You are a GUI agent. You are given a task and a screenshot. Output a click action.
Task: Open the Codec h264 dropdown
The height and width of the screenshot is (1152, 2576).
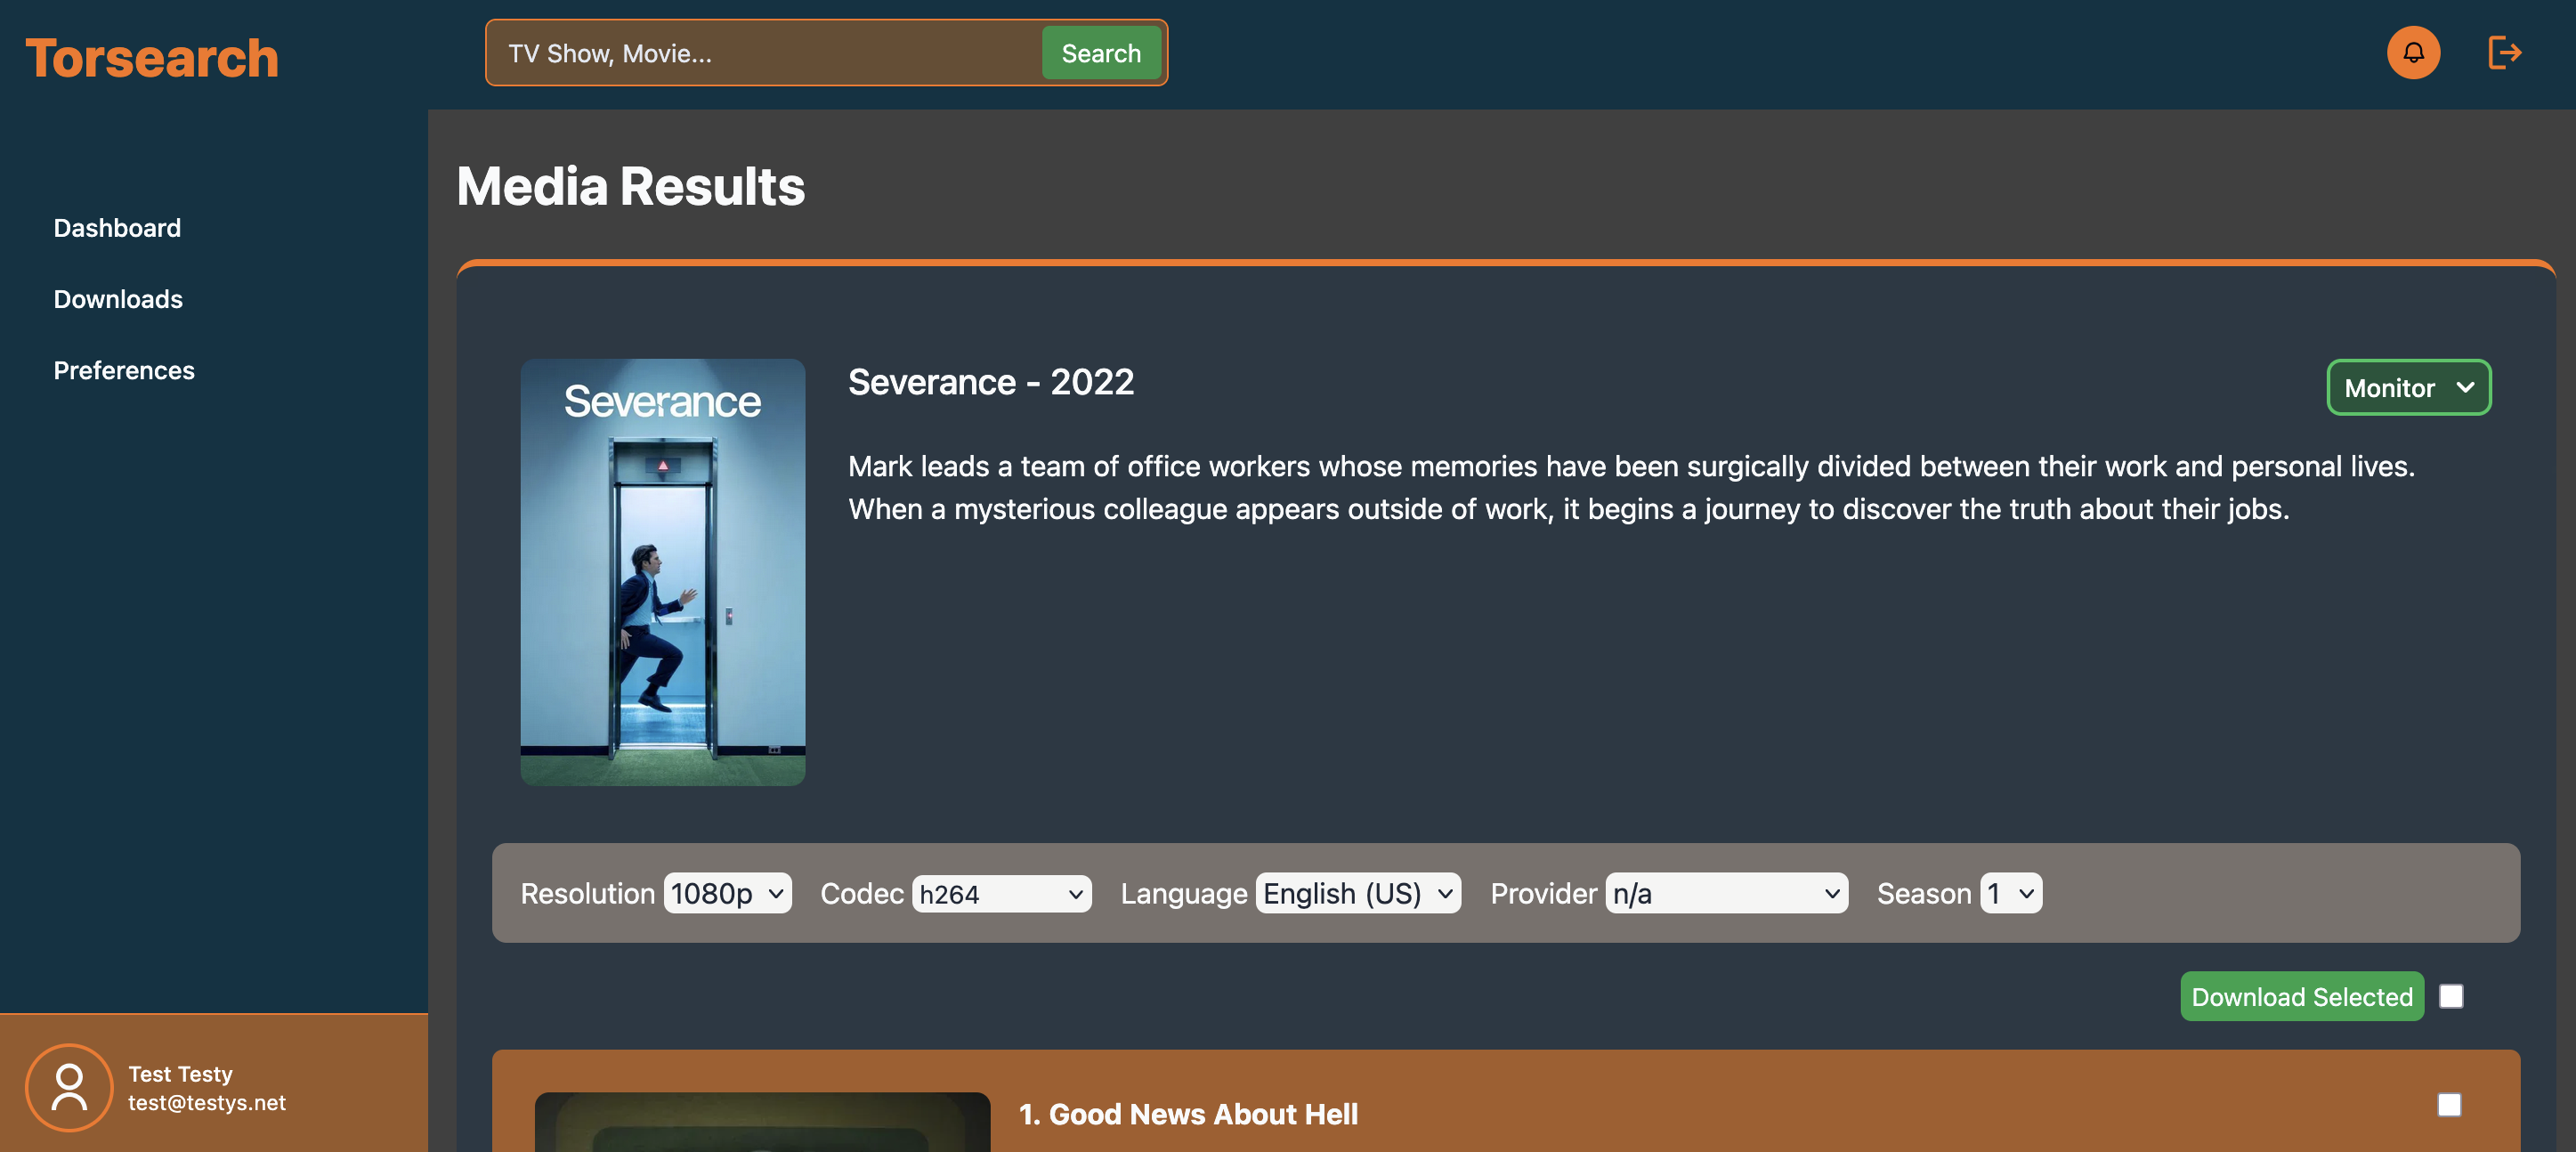pyautogui.click(x=1001, y=893)
